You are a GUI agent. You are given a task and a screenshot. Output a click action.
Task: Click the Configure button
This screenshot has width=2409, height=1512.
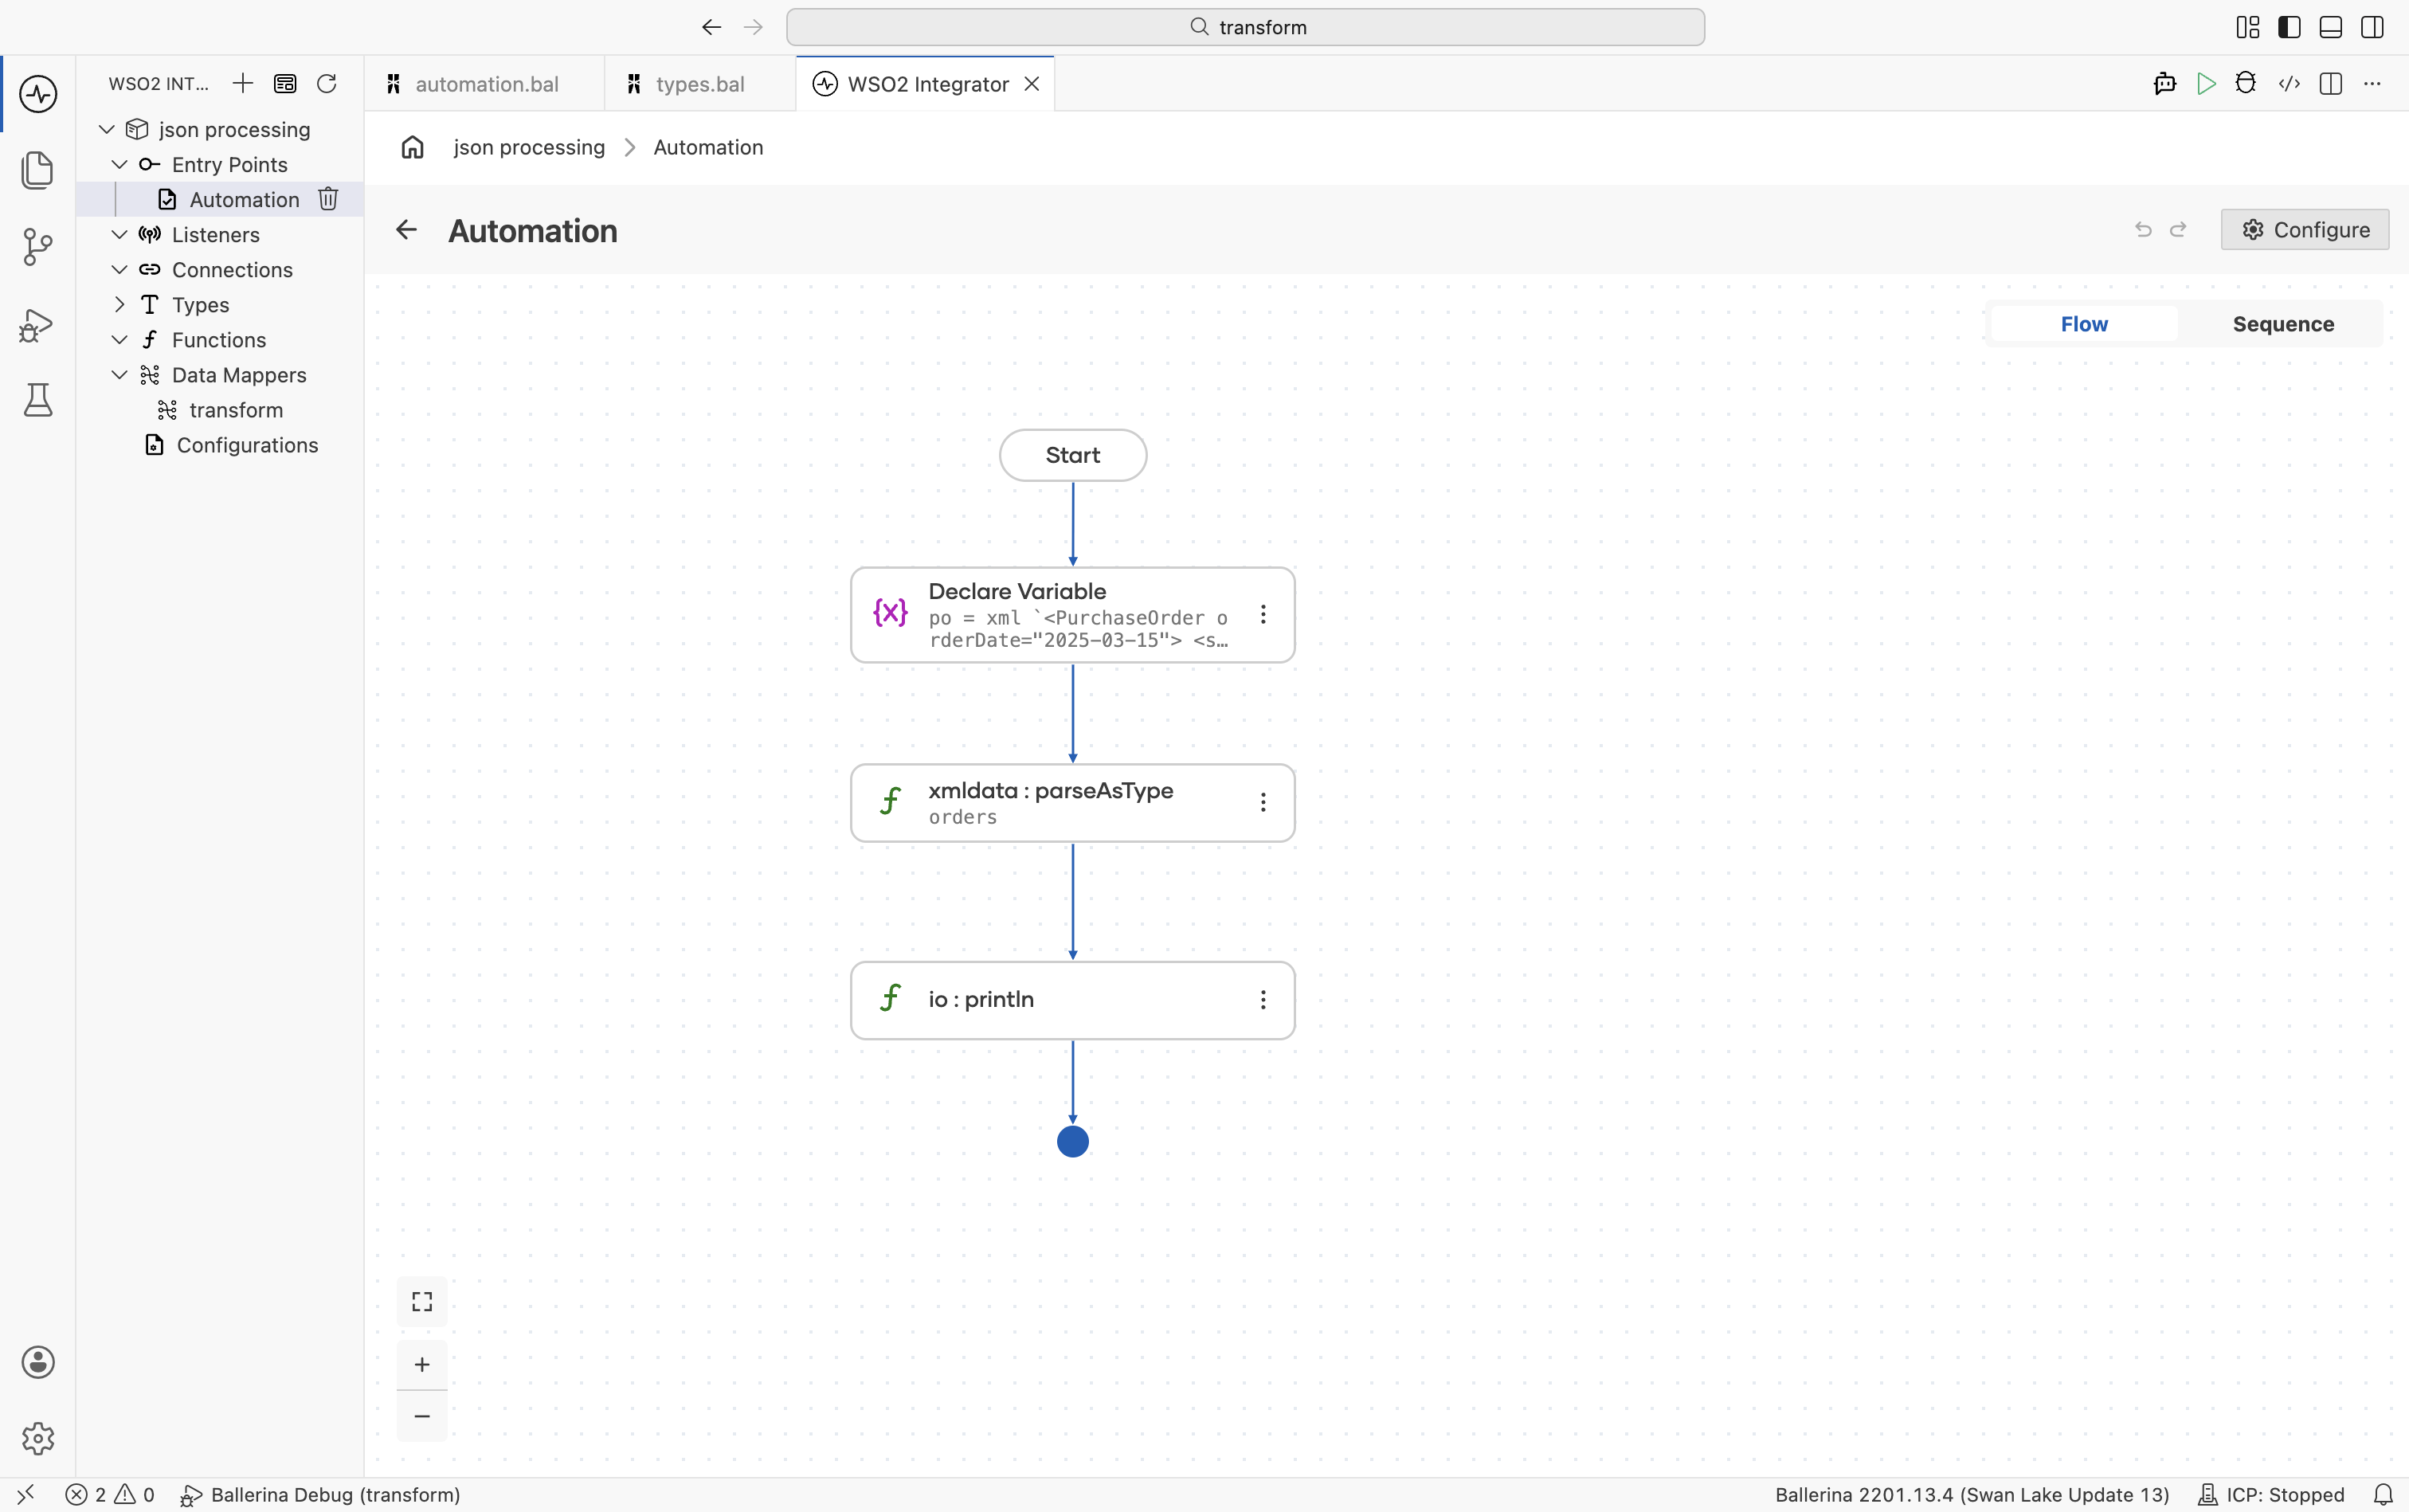click(x=2305, y=230)
